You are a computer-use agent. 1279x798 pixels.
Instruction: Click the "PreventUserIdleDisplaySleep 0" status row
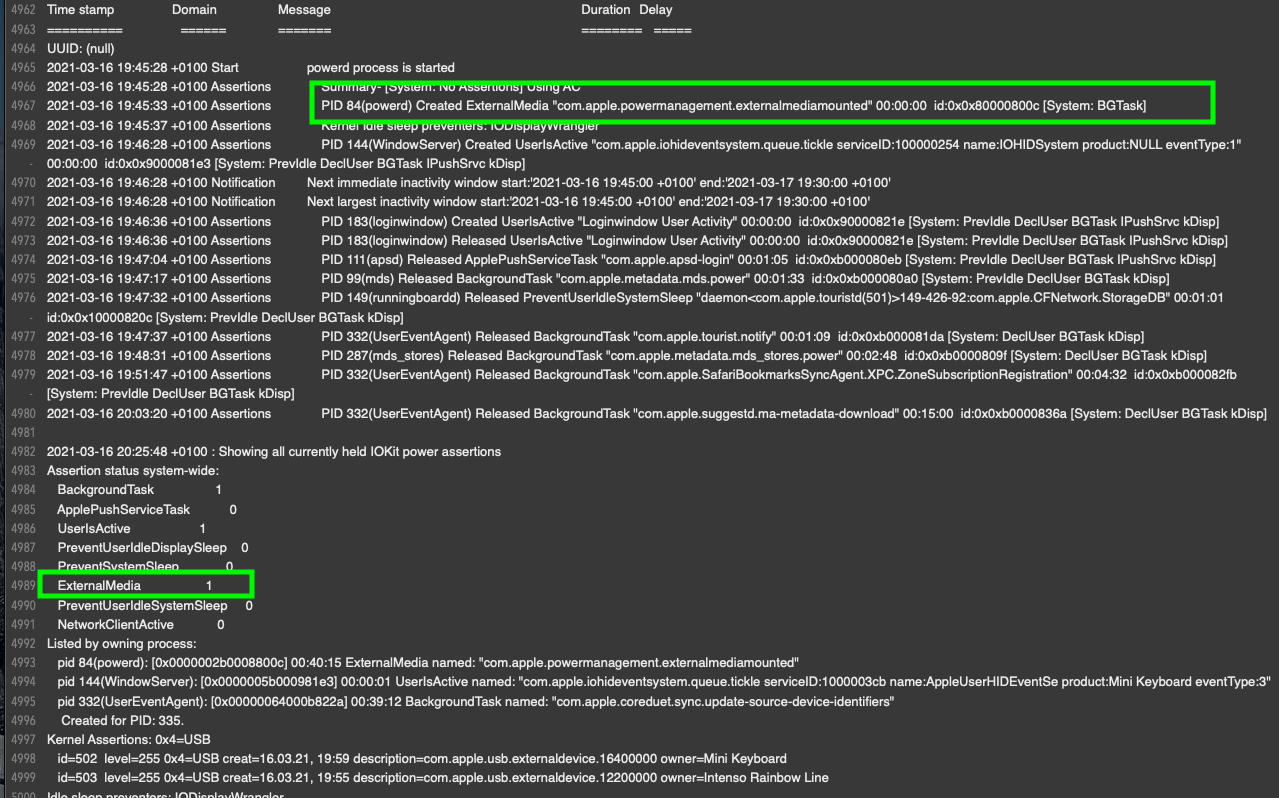pos(153,548)
